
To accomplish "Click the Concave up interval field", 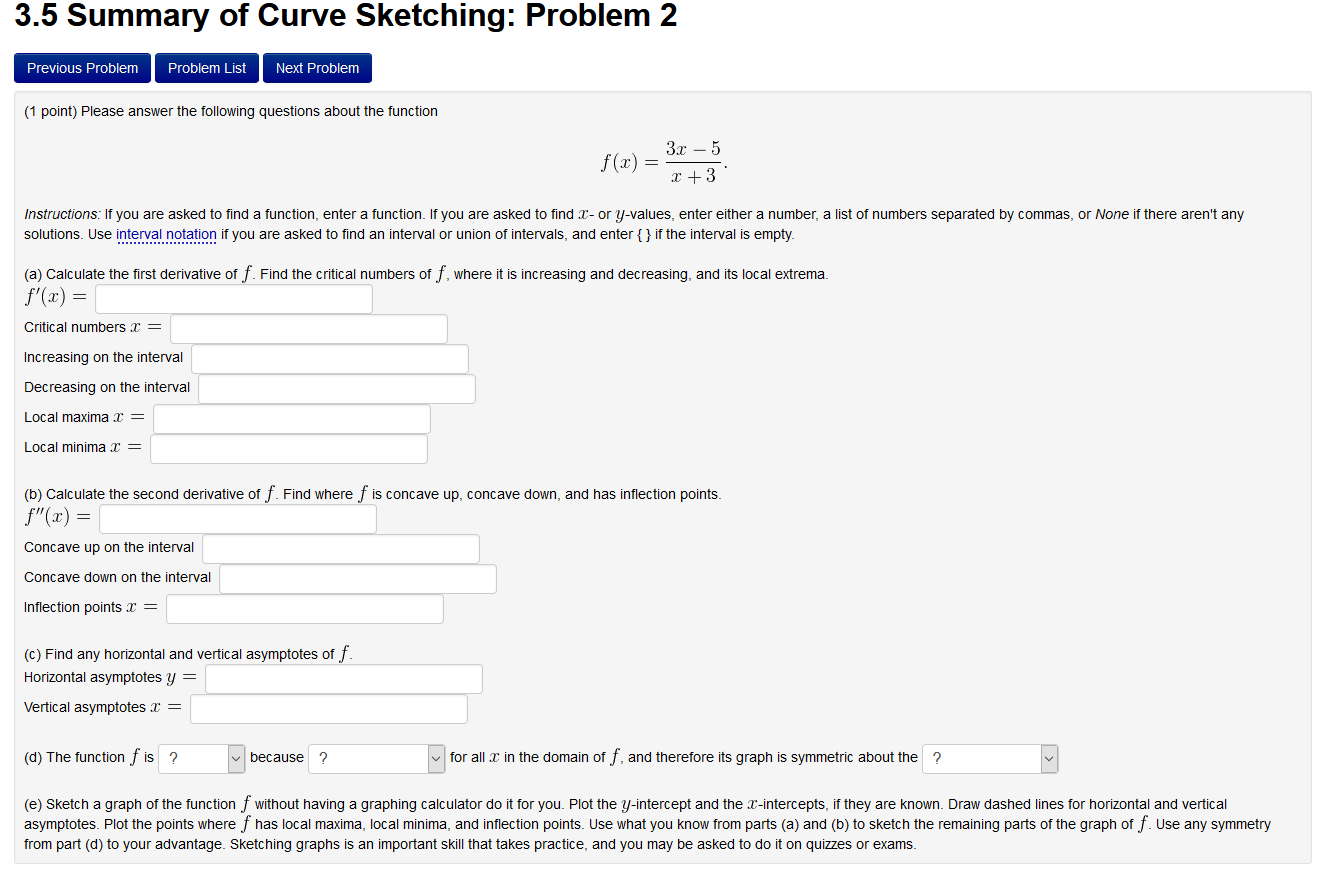I will 340,548.
